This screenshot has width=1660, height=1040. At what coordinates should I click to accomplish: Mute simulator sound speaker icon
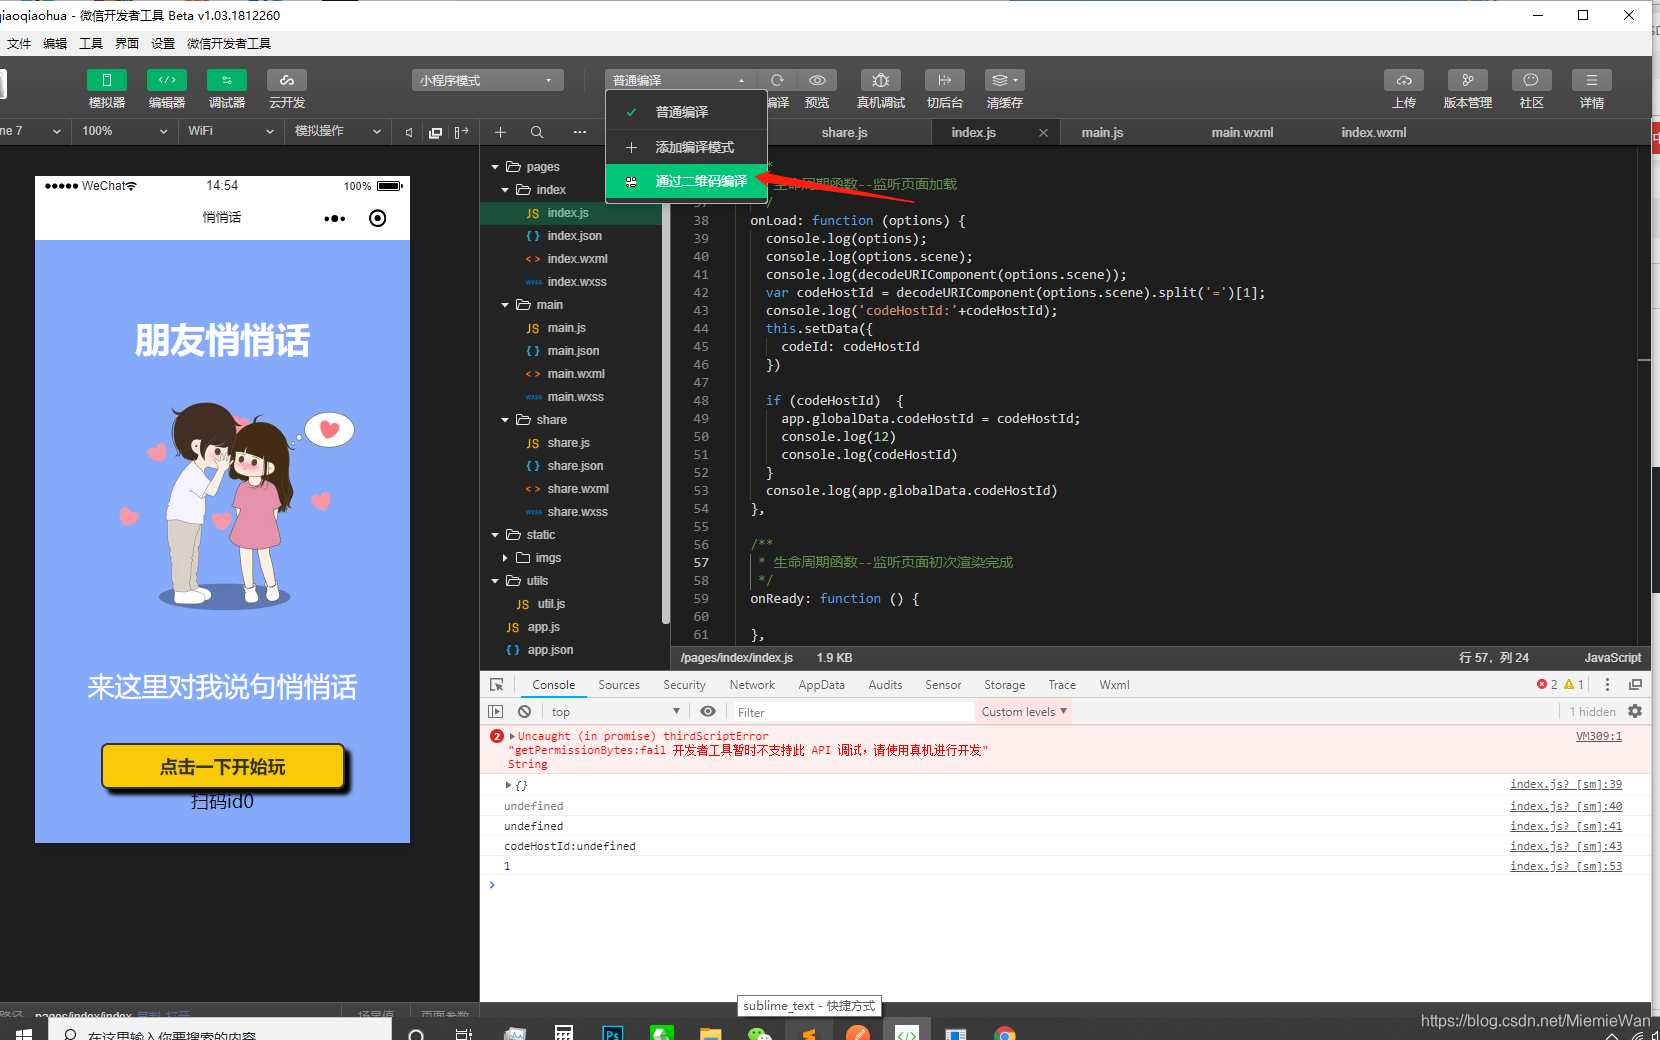click(409, 132)
